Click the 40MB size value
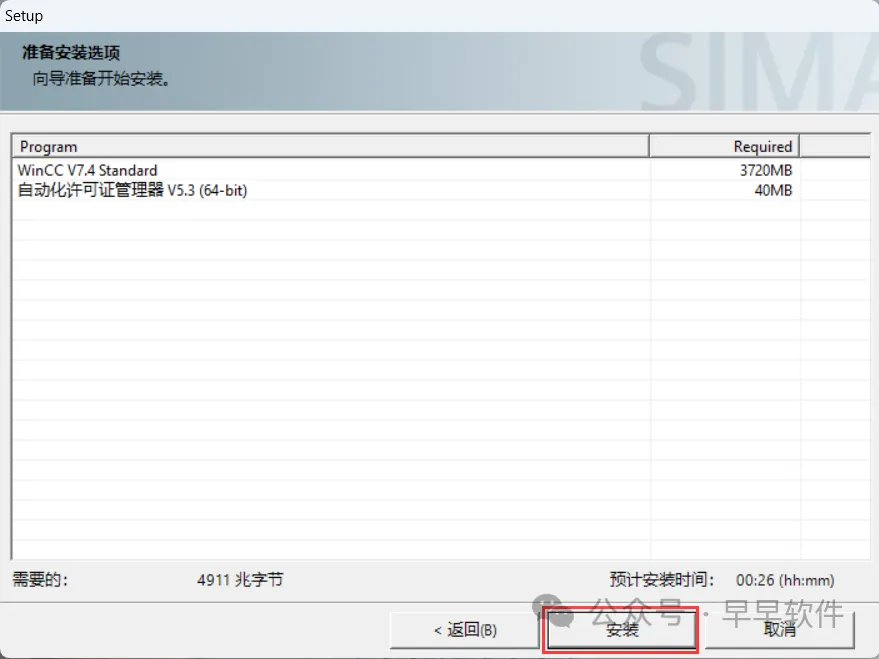The height and width of the screenshot is (659, 879). [x=773, y=191]
